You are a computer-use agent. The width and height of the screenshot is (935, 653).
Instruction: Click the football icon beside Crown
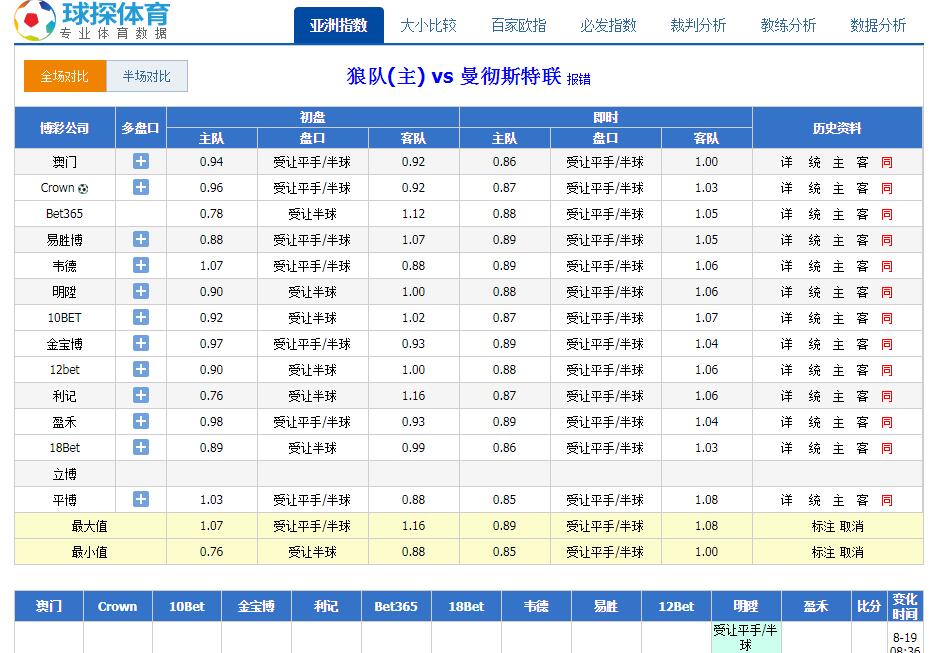point(83,189)
